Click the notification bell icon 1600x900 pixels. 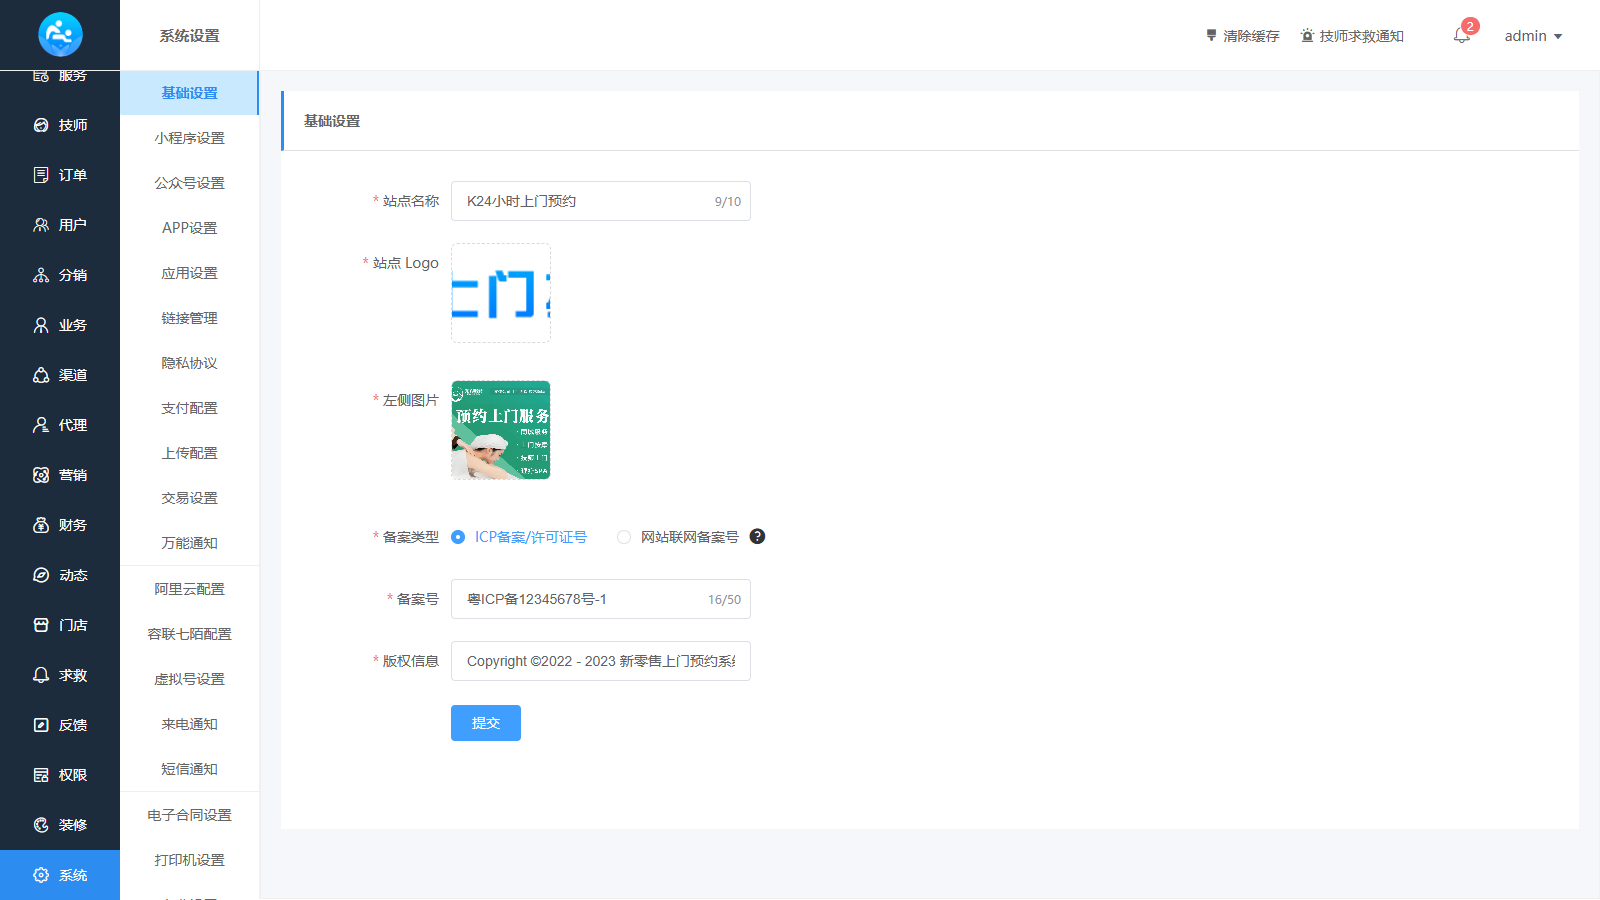pyautogui.click(x=1461, y=36)
